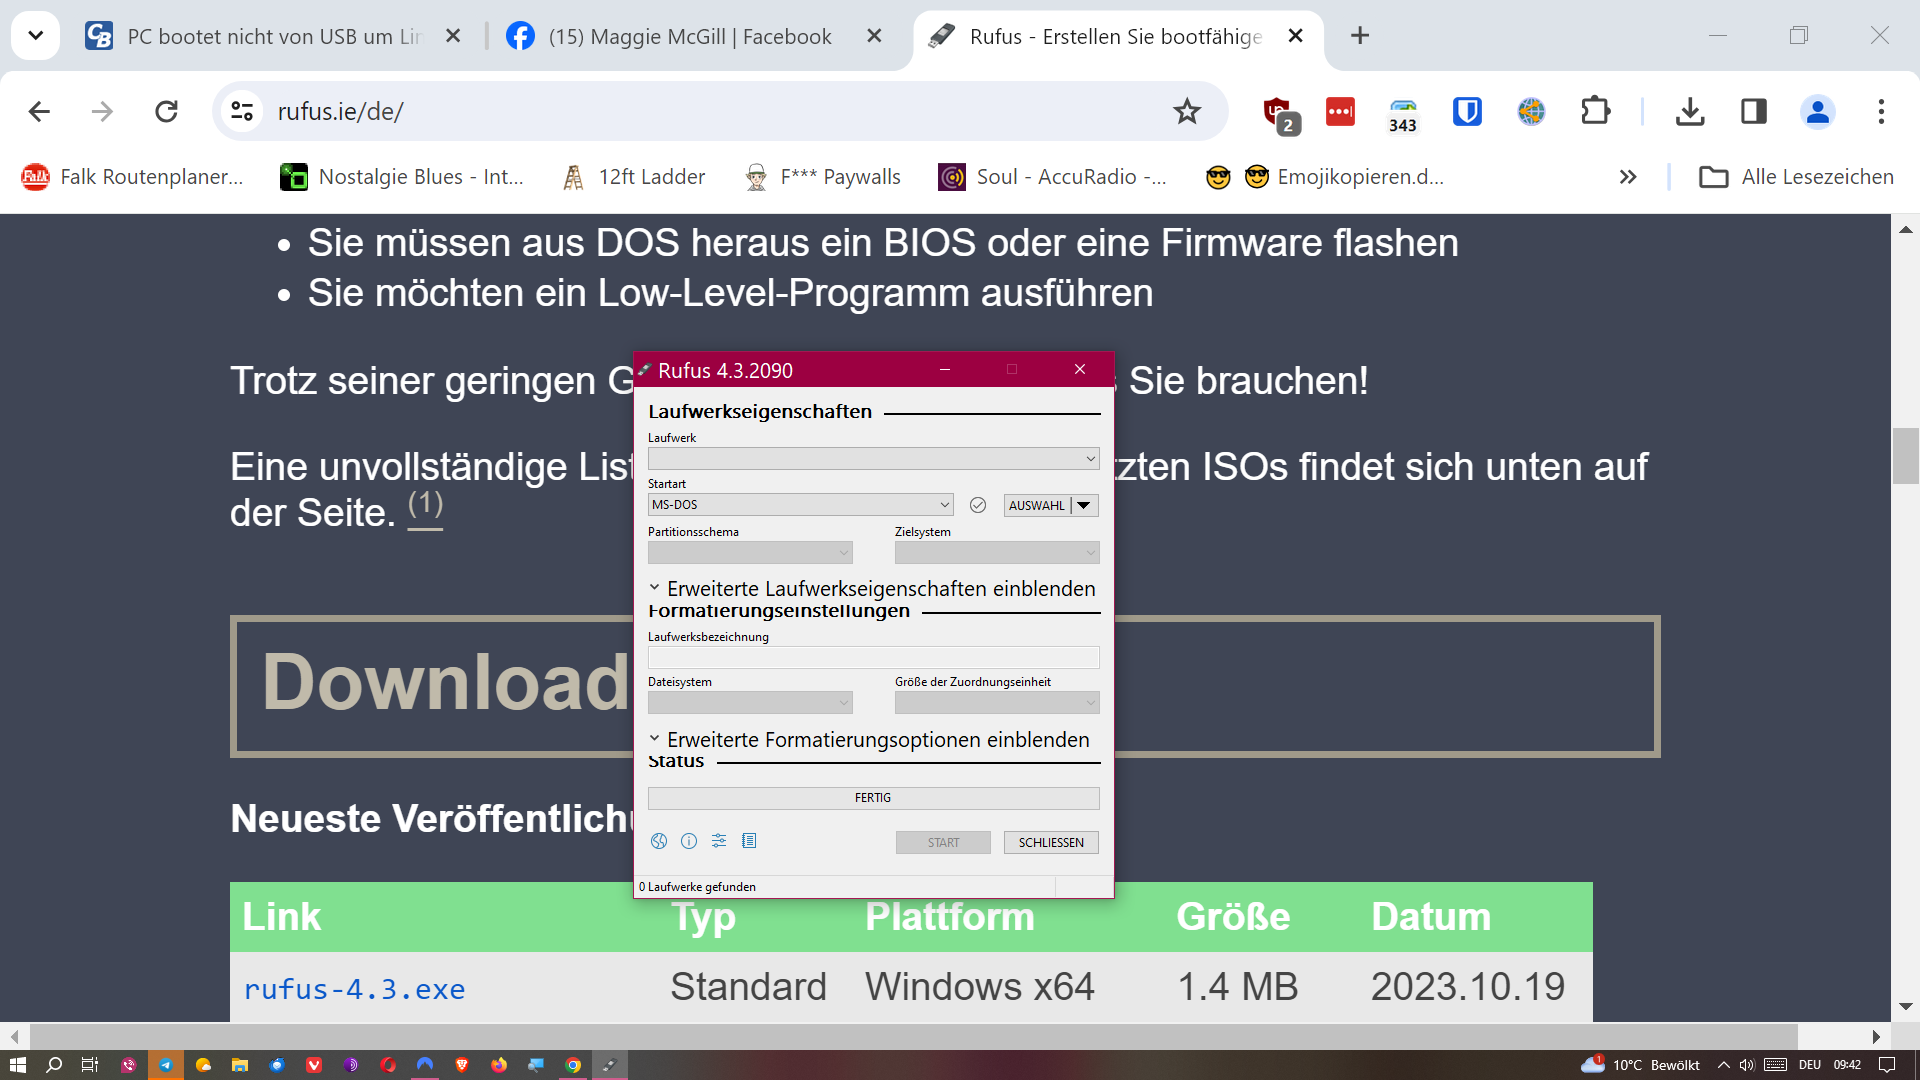Click the SCHLIESSEN button
The width and height of the screenshot is (1920, 1080).
coord(1050,842)
